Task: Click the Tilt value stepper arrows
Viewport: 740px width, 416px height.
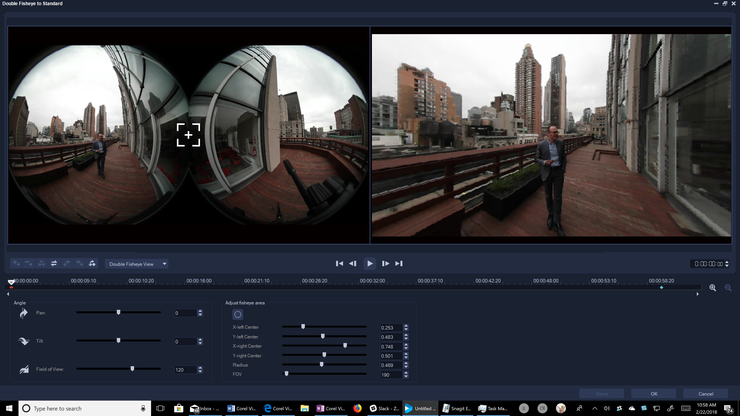Action: (200, 341)
